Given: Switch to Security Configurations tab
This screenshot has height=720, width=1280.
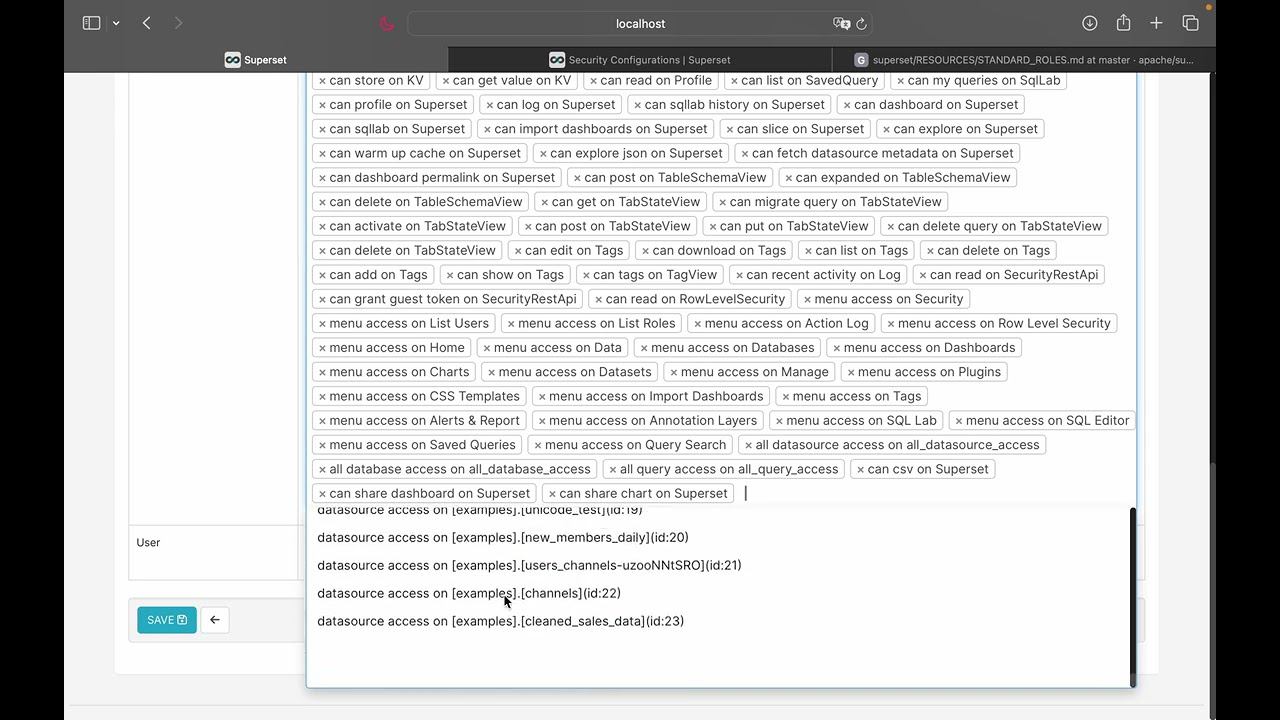Looking at the screenshot, I should [x=640, y=60].
